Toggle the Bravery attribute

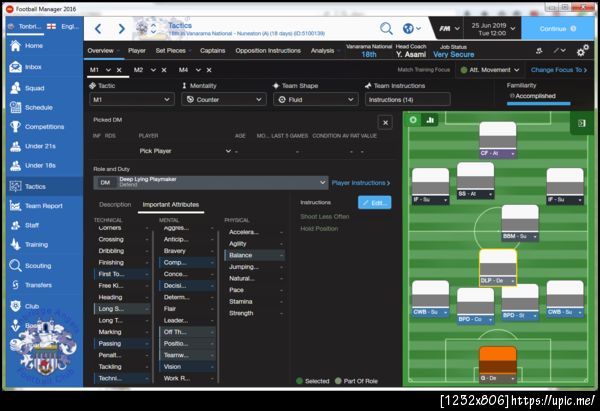click(x=187, y=251)
